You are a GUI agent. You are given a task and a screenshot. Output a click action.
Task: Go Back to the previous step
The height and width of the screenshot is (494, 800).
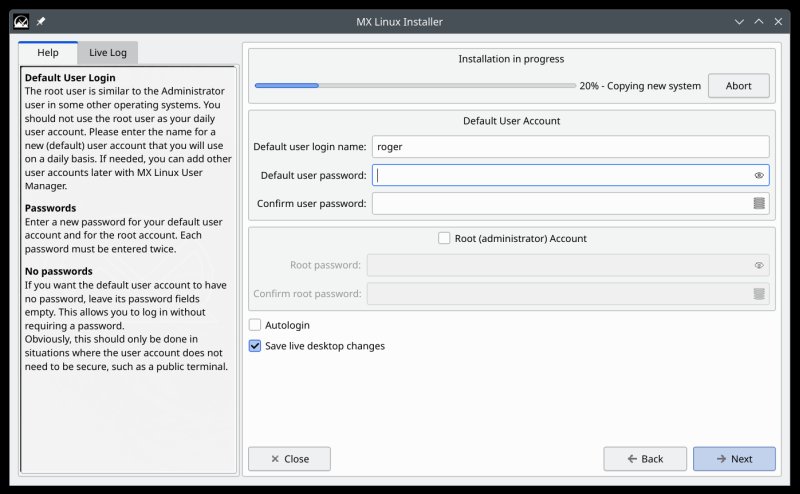(645, 459)
